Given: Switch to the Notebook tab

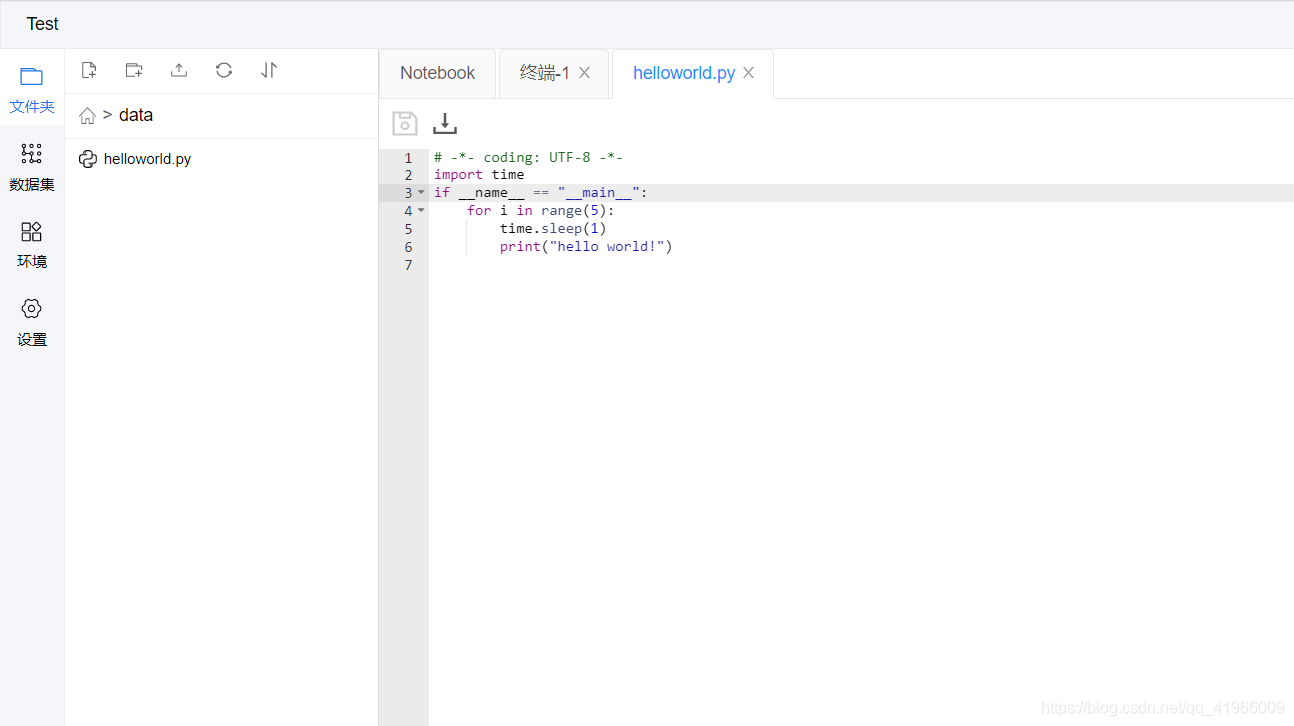Looking at the screenshot, I should coord(437,73).
